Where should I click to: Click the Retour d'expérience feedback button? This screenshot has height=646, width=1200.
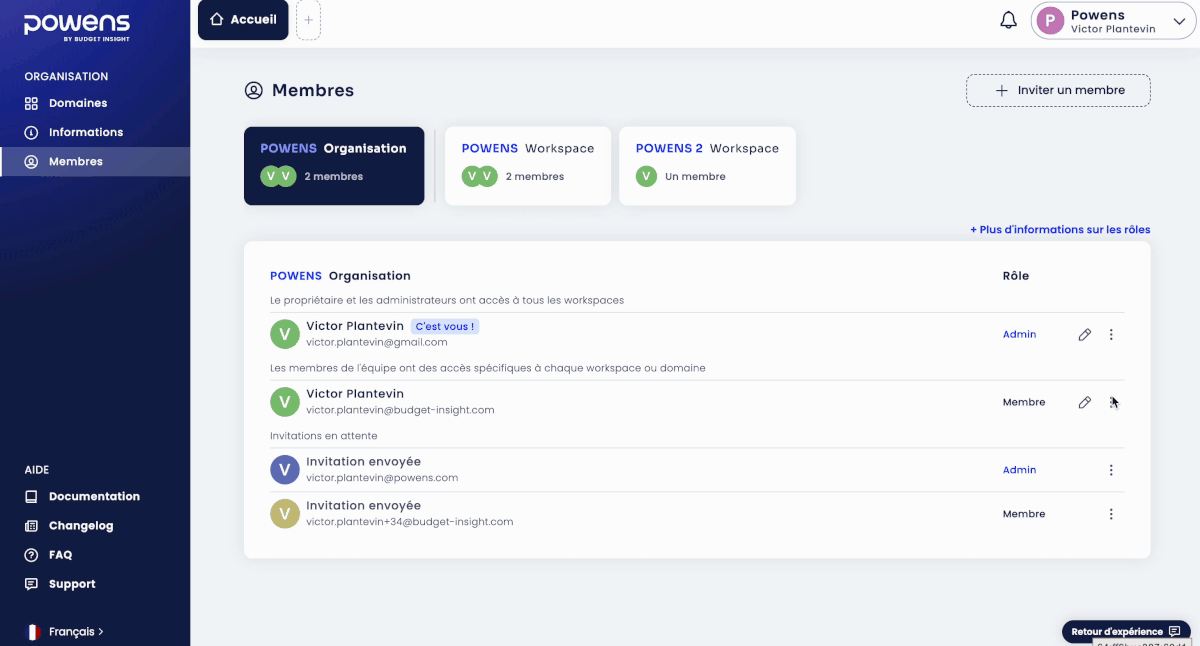point(1125,632)
